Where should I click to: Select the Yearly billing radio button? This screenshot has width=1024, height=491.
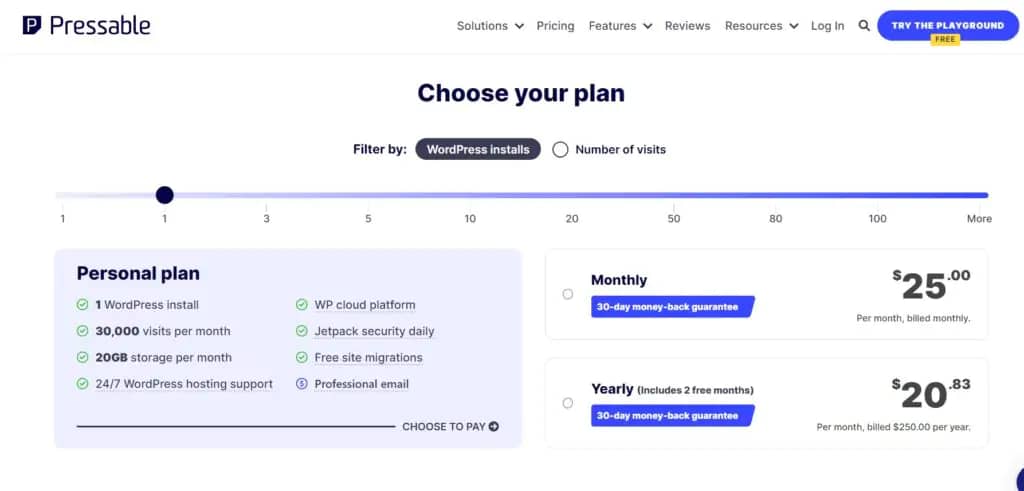[x=568, y=403]
